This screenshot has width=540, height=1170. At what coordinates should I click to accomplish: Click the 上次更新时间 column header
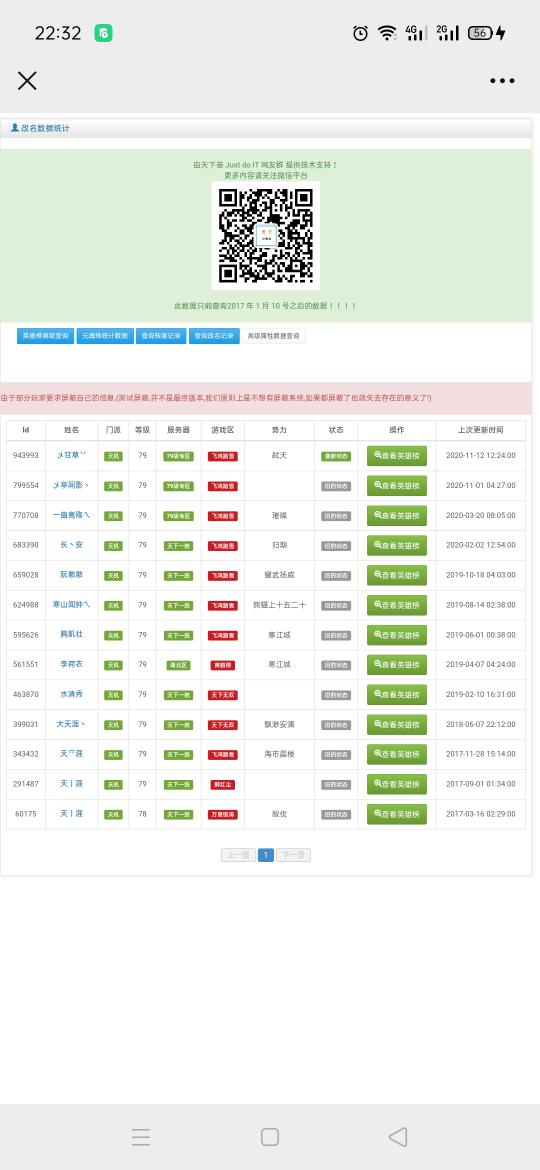pos(480,431)
